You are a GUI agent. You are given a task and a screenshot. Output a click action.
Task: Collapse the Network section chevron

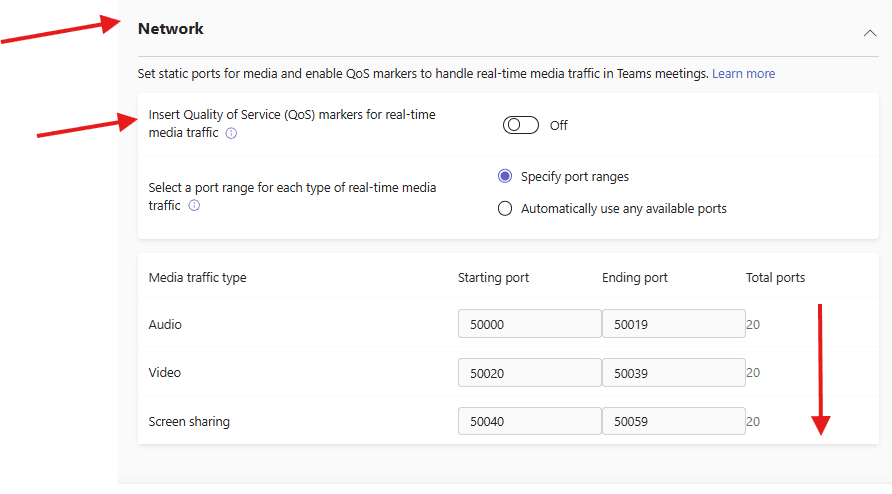click(x=869, y=32)
